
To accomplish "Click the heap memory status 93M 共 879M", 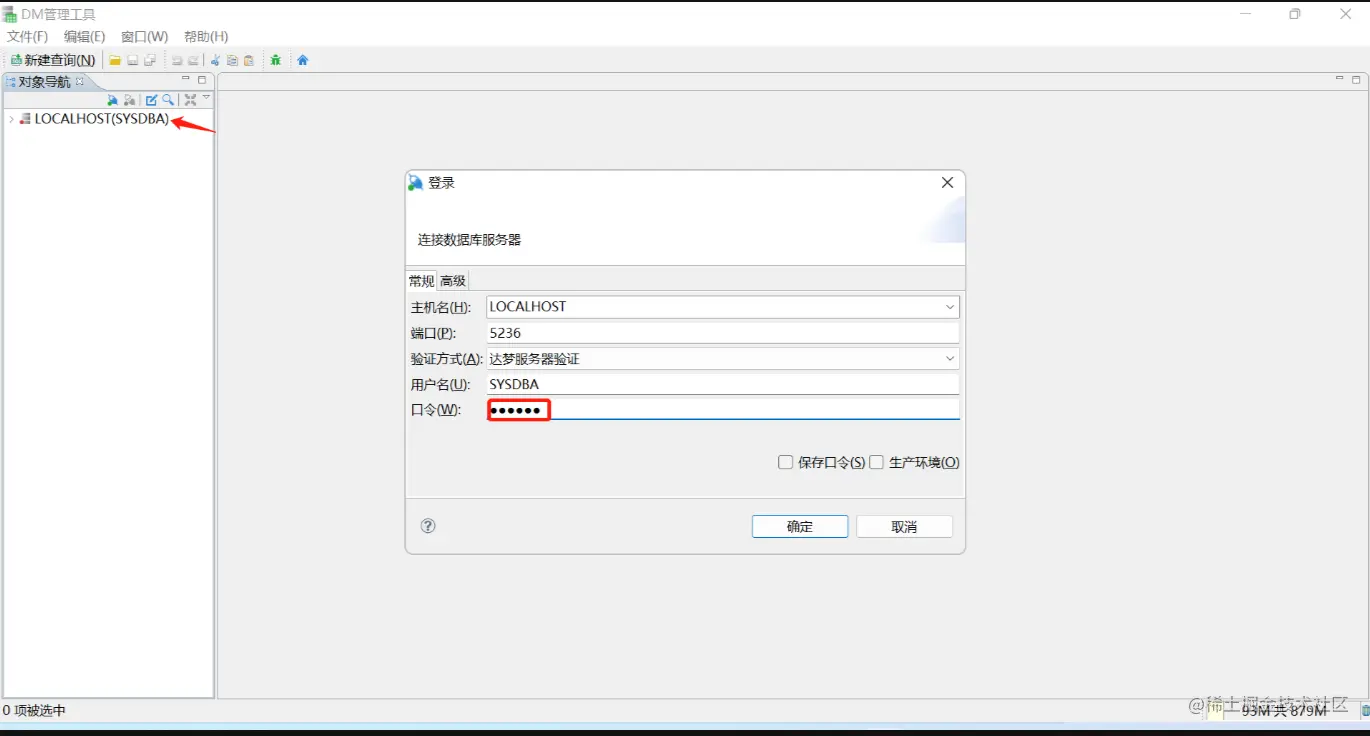I will 1283,710.
